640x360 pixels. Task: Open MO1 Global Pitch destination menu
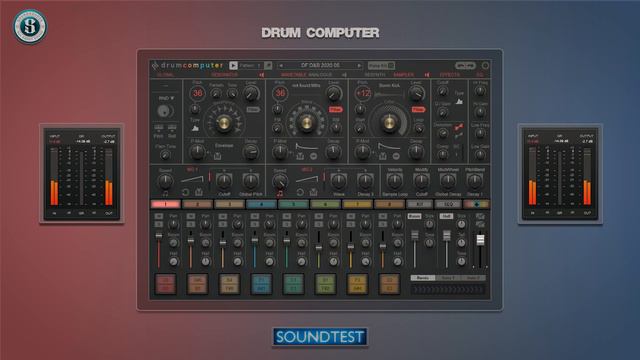[251, 194]
